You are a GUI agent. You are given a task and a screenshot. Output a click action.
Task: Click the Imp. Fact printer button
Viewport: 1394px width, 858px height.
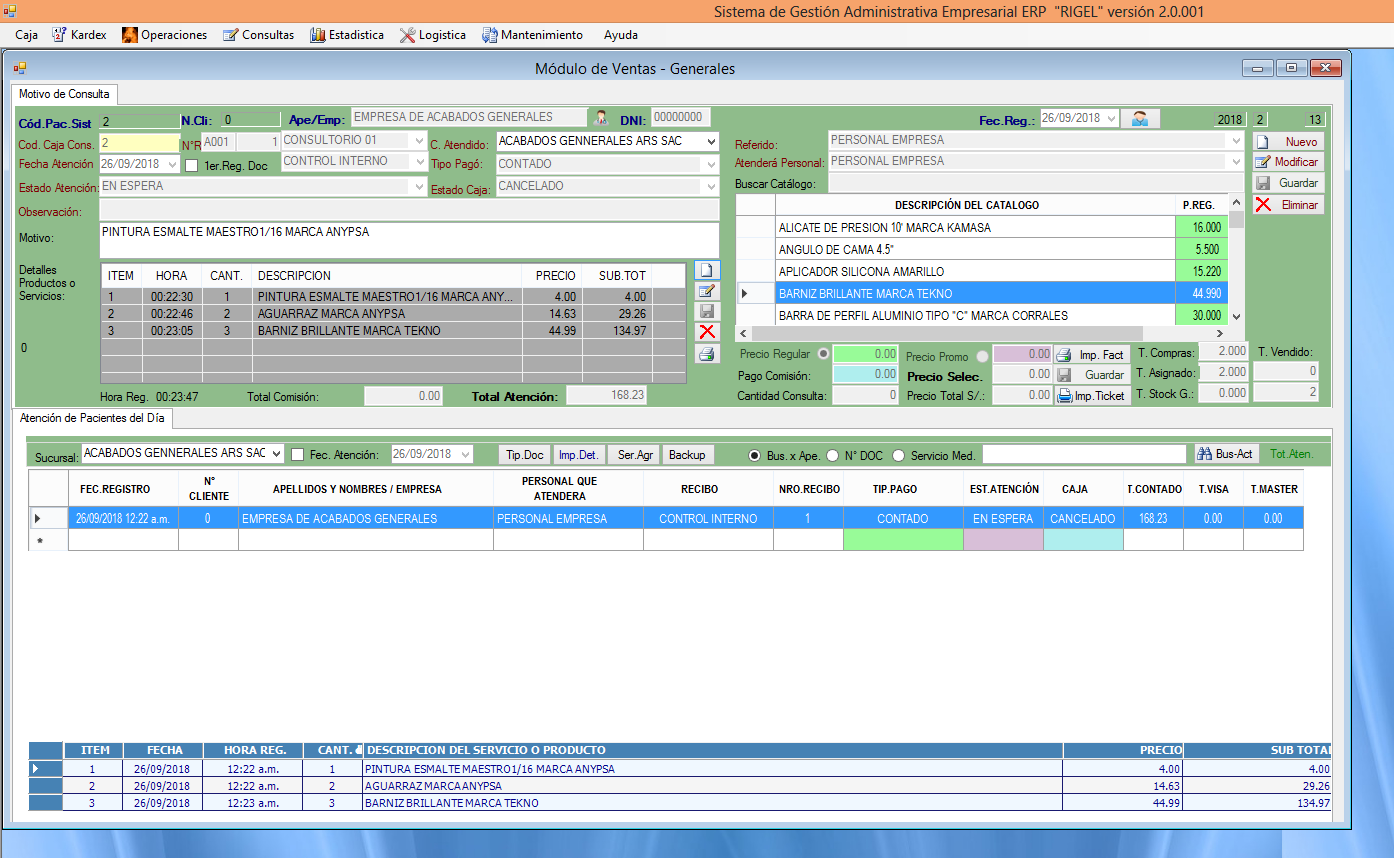coord(1091,355)
